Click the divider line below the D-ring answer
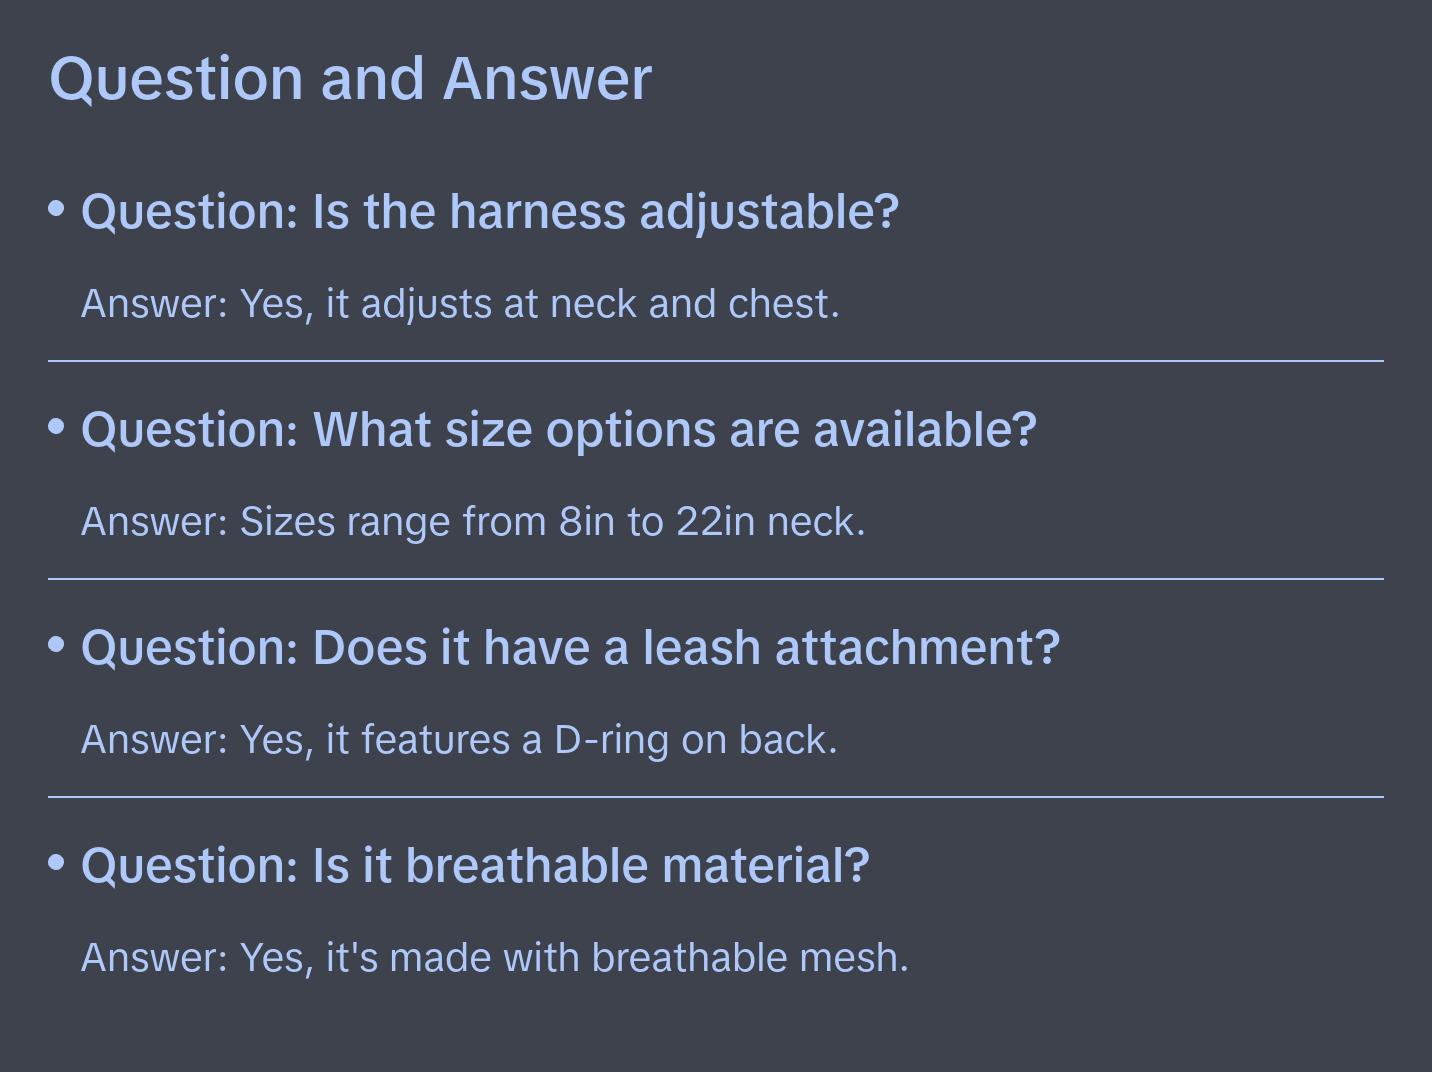Screen dimensions: 1432x1072 point(716,797)
